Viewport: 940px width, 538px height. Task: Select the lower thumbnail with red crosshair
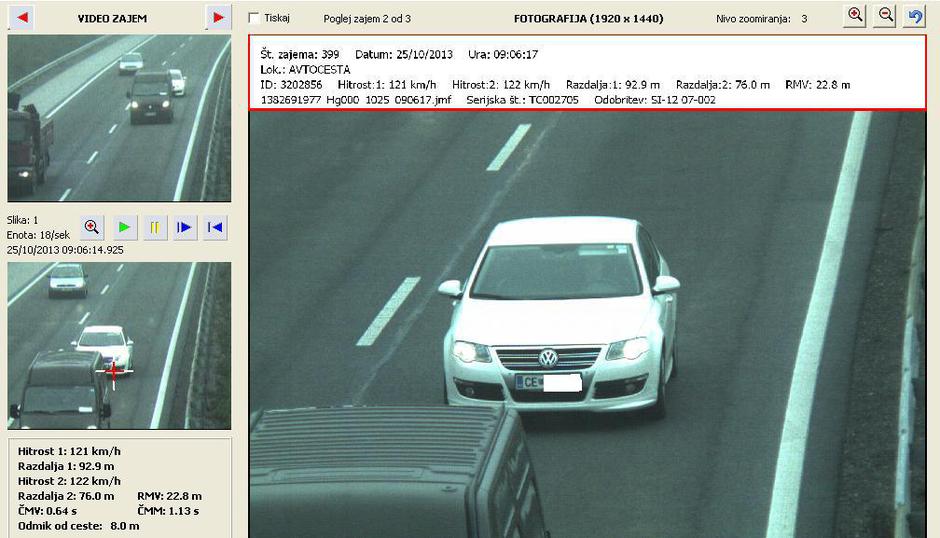click(119, 345)
